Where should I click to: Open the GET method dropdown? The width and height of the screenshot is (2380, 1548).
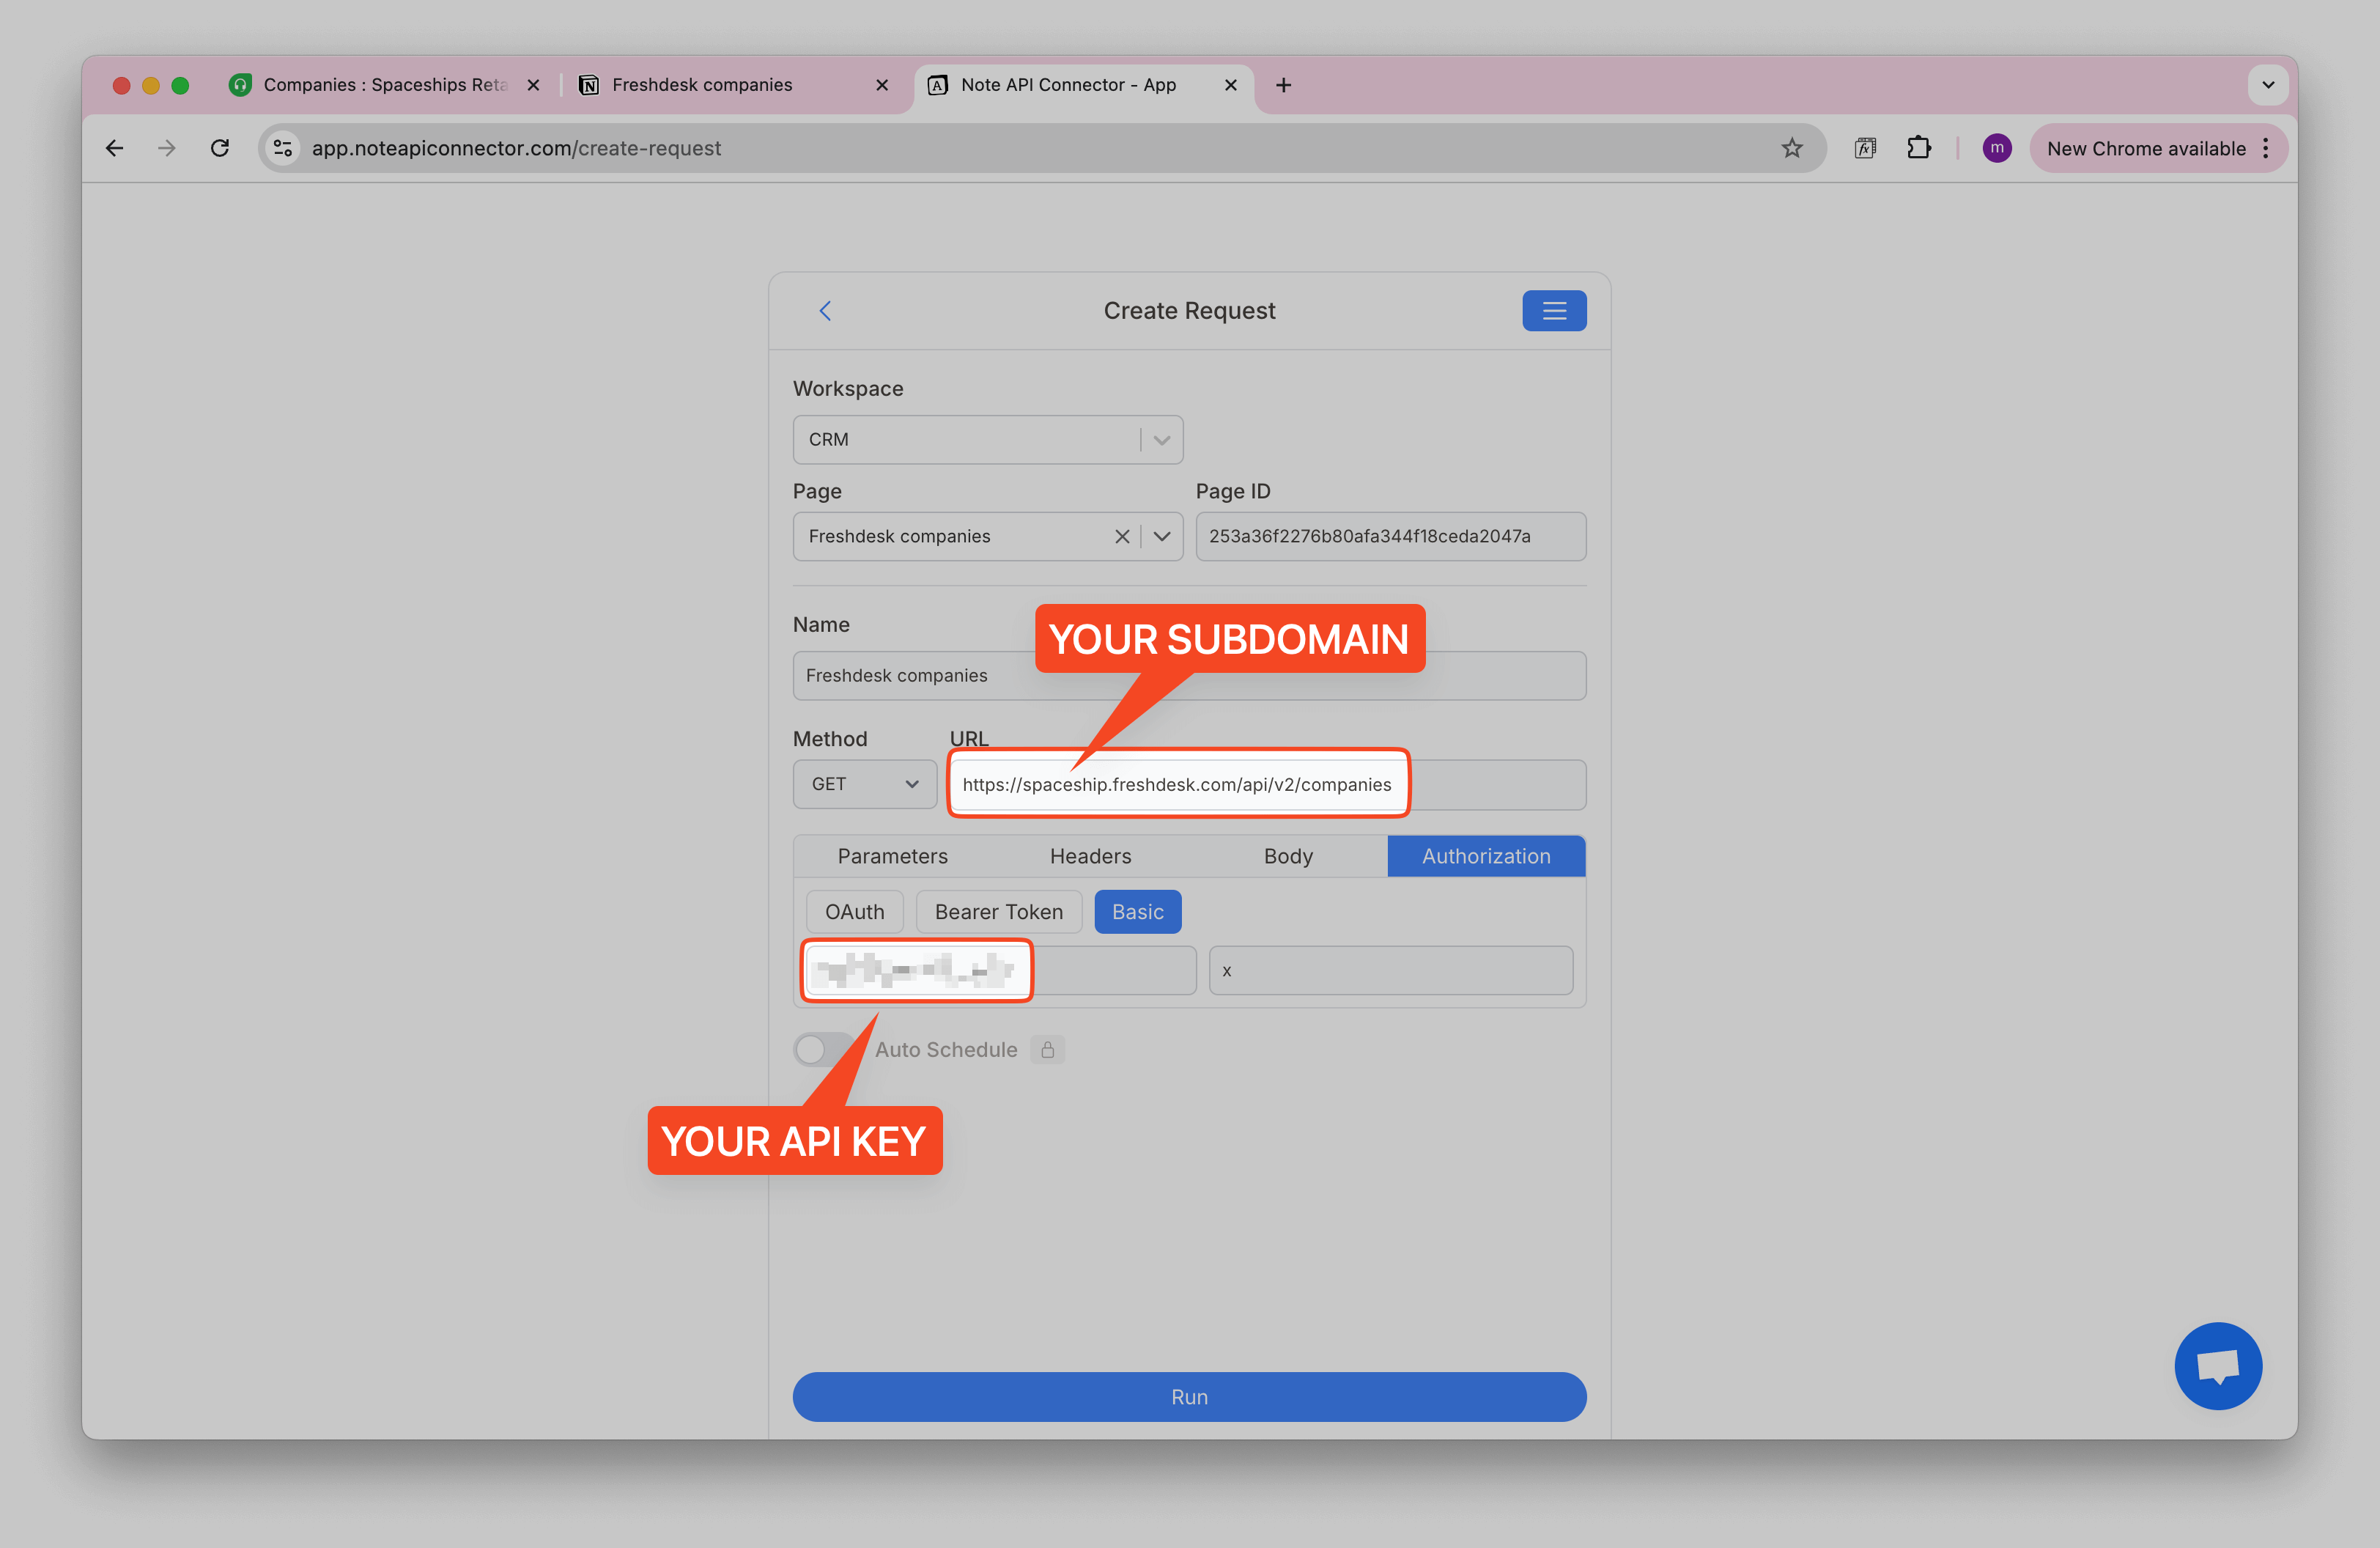(864, 785)
